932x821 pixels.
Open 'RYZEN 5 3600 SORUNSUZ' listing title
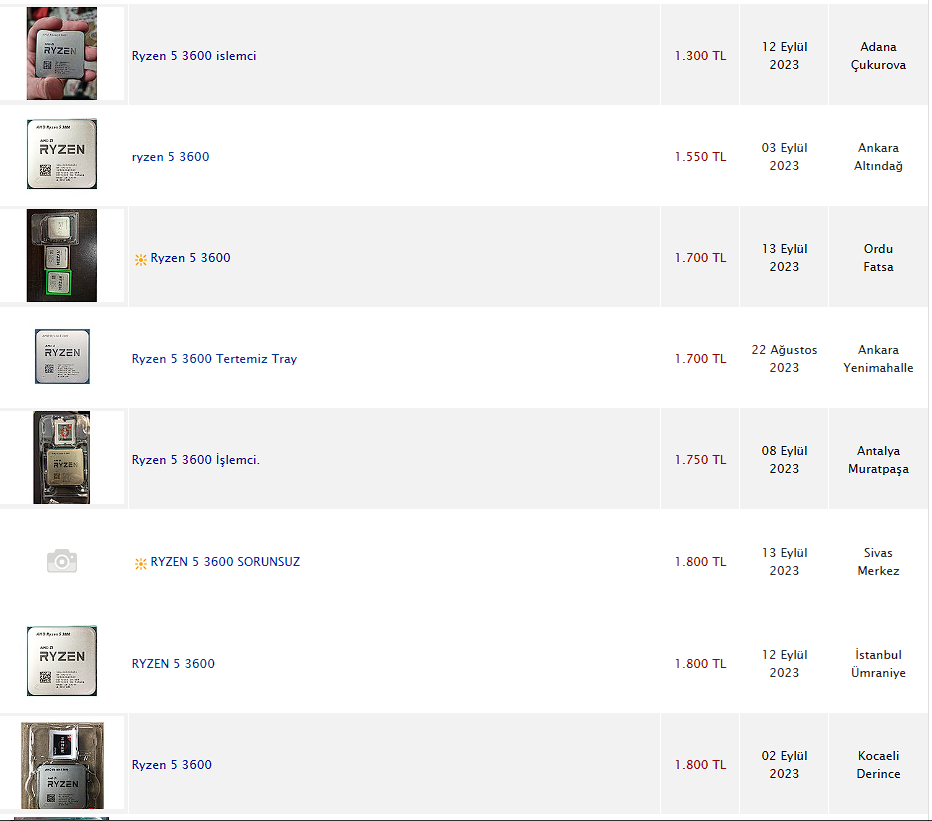pyautogui.click(x=225, y=562)
